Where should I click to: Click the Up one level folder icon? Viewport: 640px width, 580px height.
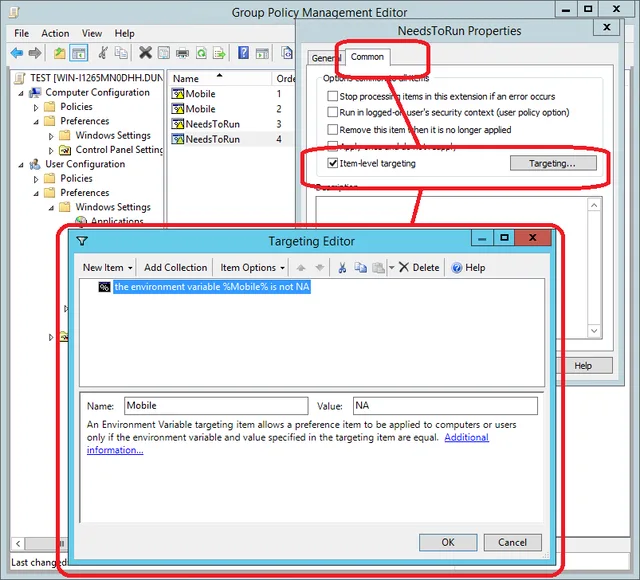pos(60,53)
